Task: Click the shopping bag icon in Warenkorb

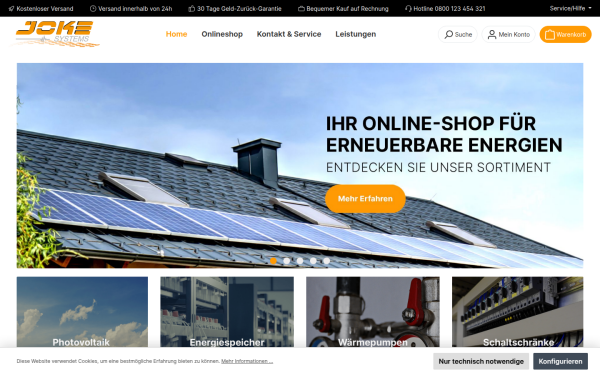Action: coord(549,34)
